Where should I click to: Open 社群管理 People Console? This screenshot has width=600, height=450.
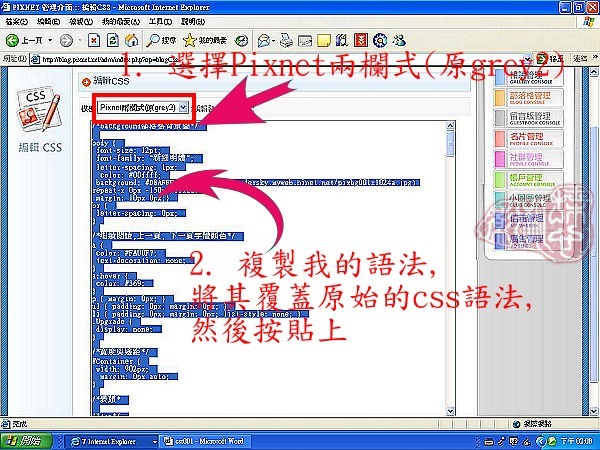[528, 160]
